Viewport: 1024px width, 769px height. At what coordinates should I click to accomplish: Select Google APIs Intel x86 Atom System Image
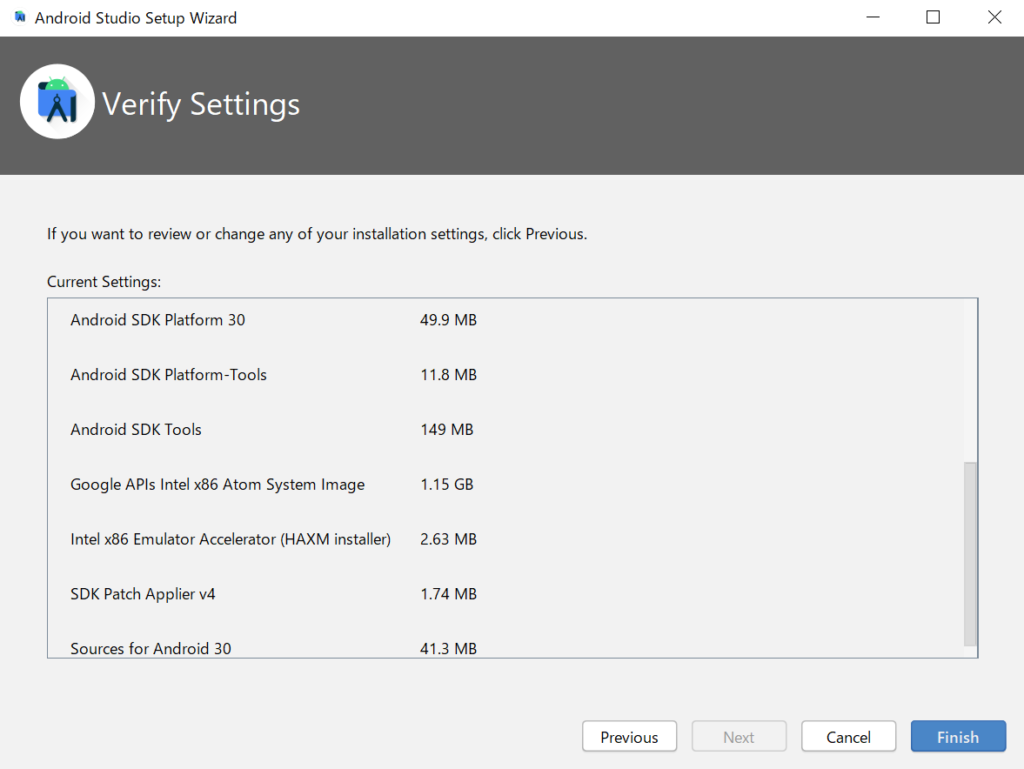(217, 484)
